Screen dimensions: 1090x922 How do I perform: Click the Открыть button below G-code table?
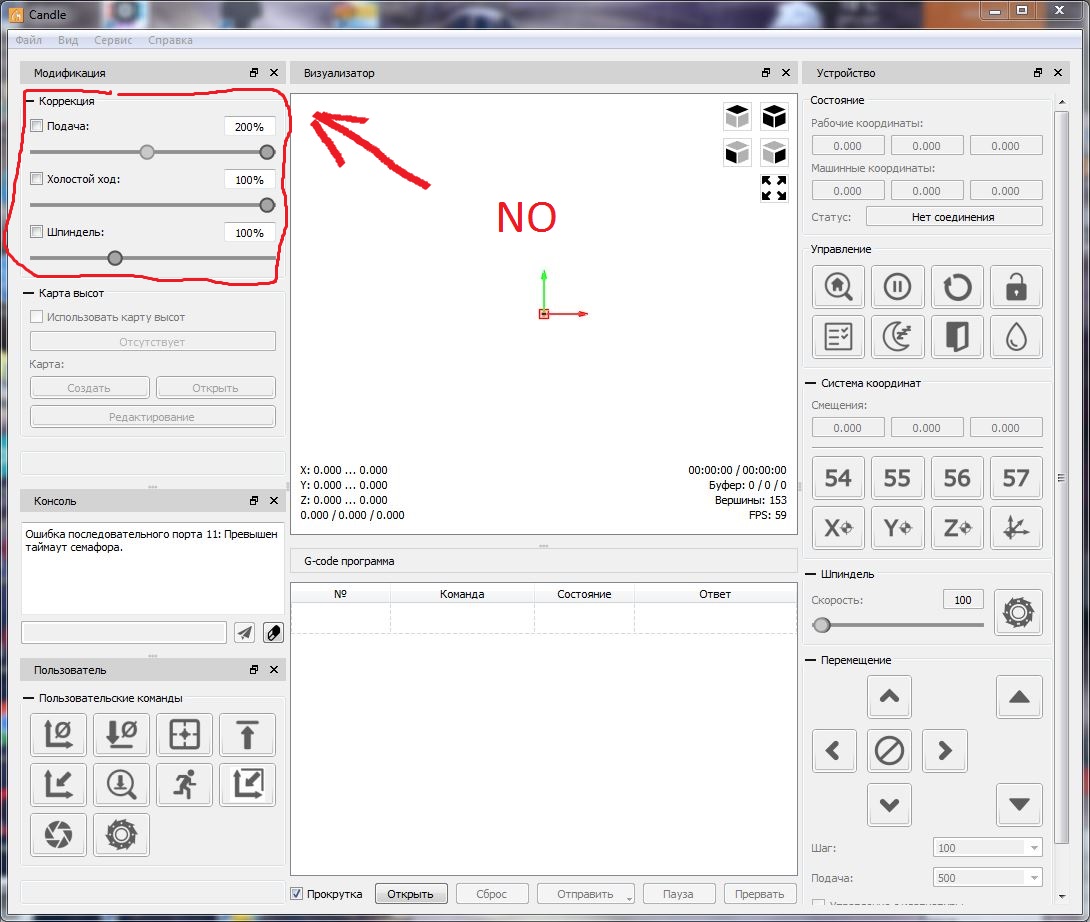click(x=410, y=894)
